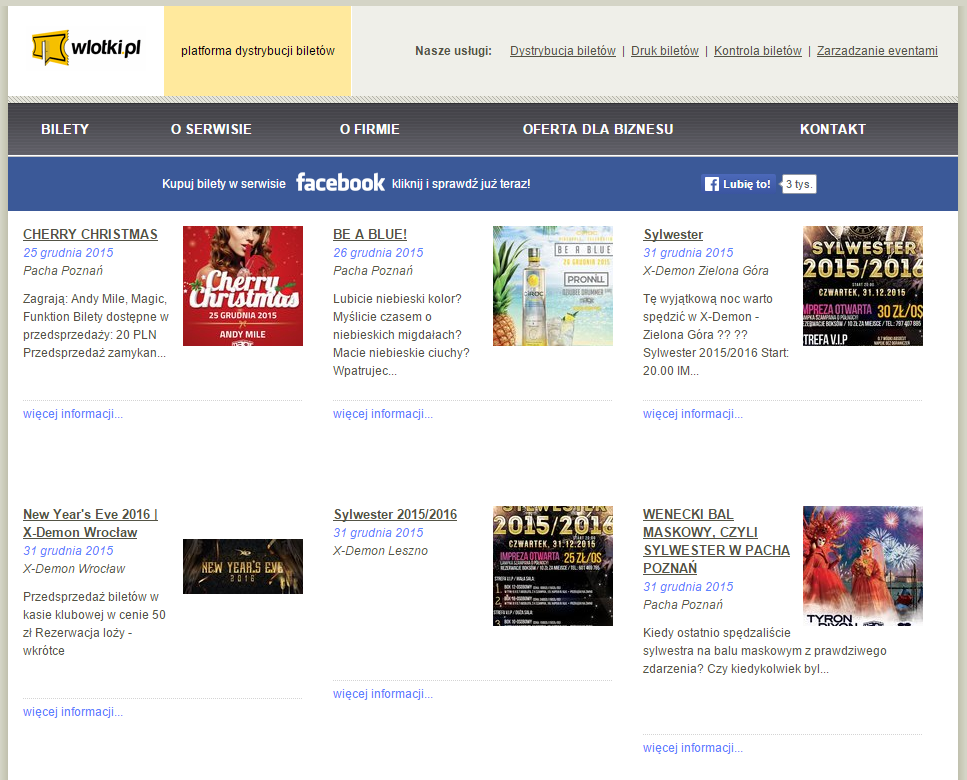This screenshot has height=780, width=967.
Task: Click the wlotki.pl logo
Action: pyautogui.click(x=85, y=49)
